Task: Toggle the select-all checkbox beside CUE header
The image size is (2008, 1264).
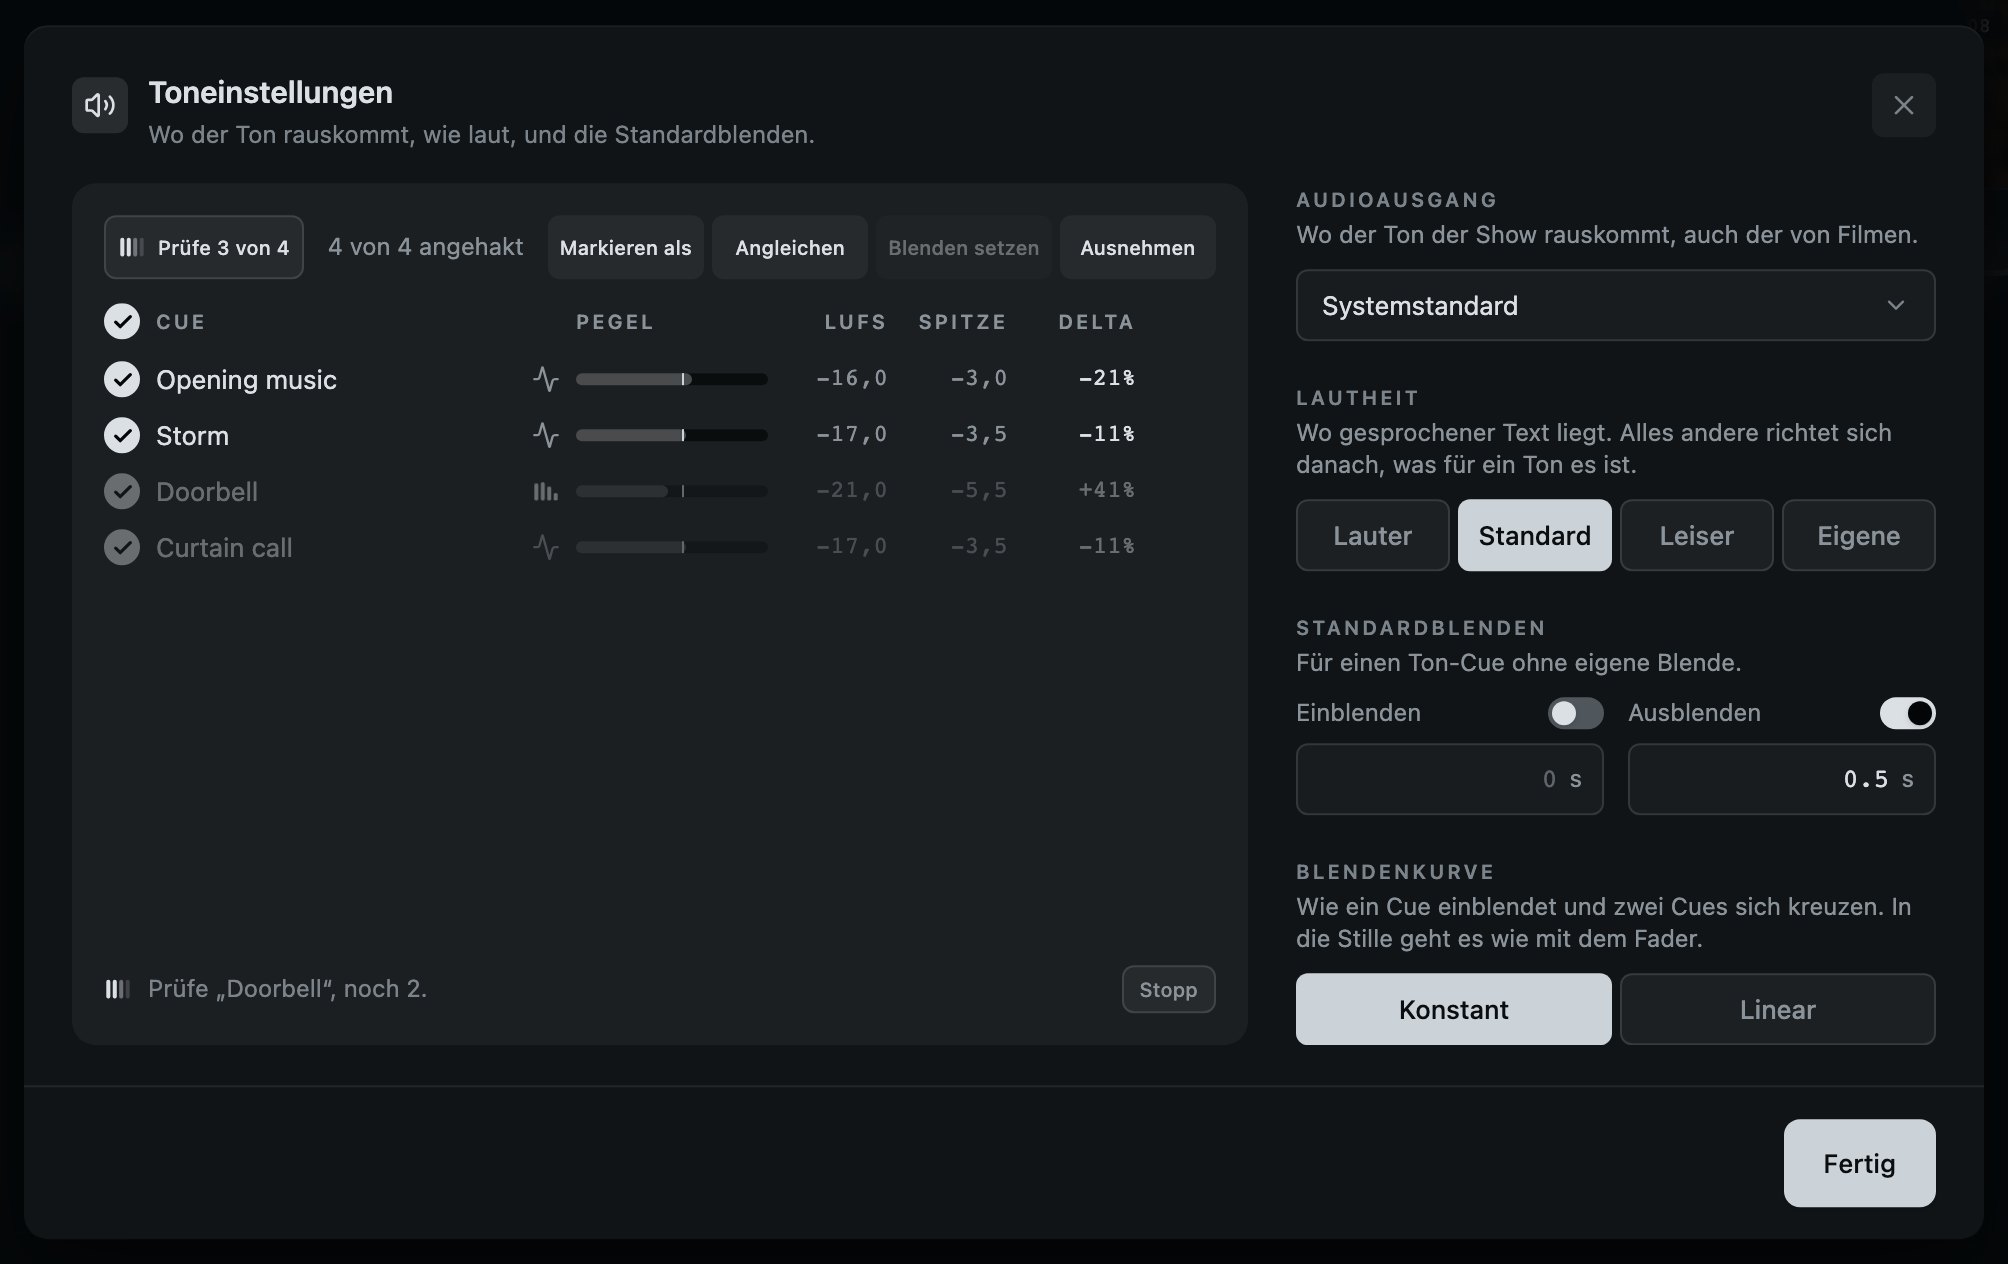Action: 122,322
